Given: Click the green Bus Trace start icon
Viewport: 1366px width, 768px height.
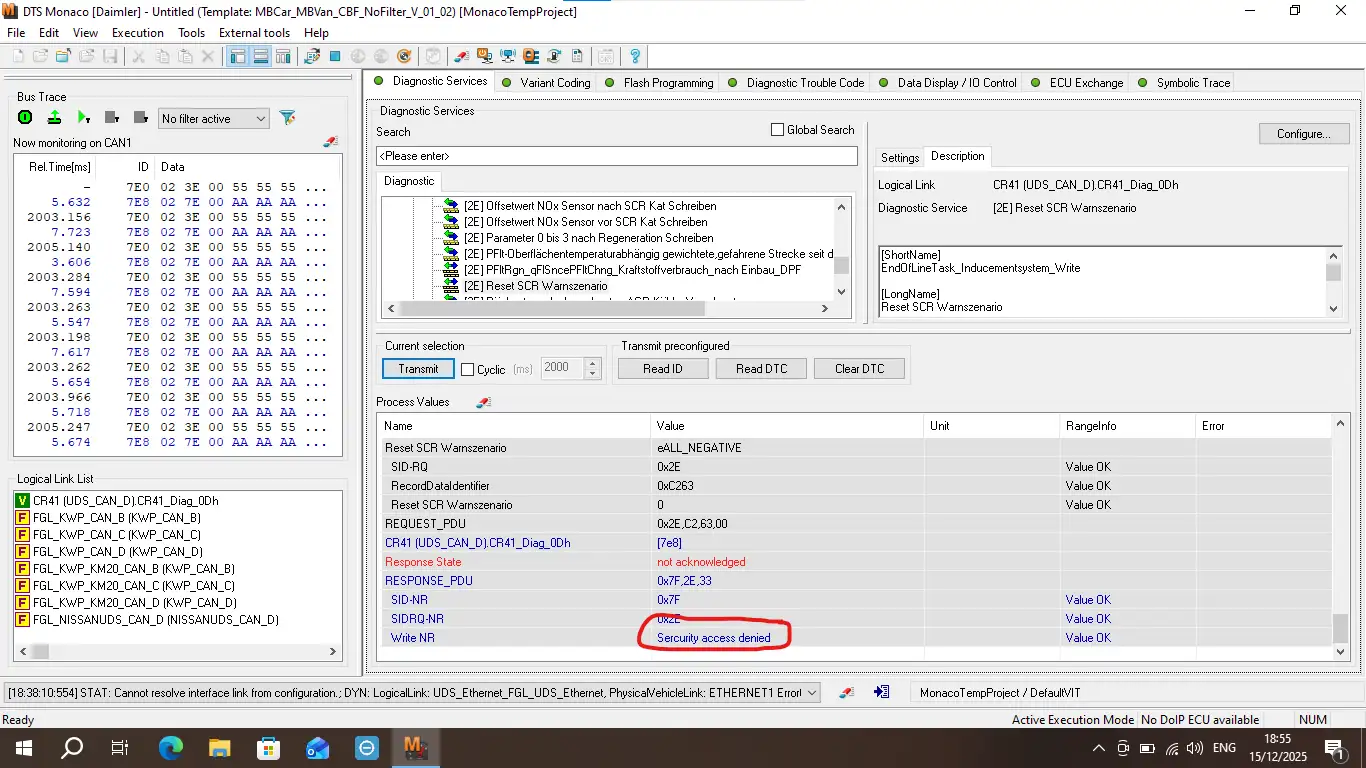Looking at the screenshot, I should [x=25, y=118].
